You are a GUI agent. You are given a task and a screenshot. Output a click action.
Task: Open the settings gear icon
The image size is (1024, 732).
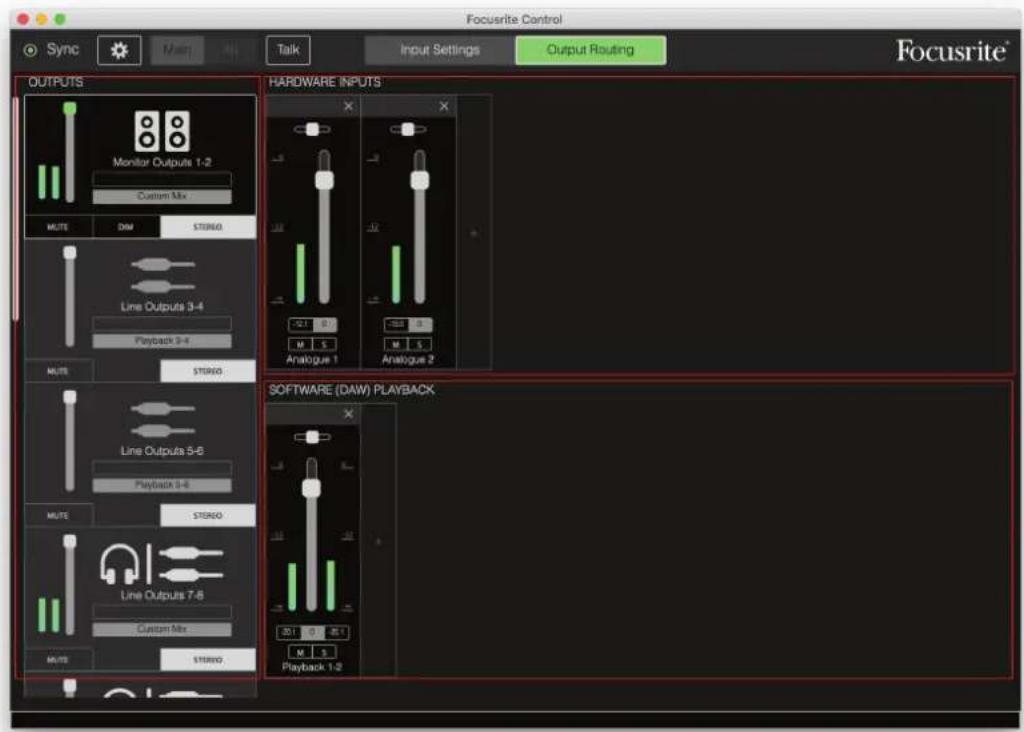click(x=119, y=50)
